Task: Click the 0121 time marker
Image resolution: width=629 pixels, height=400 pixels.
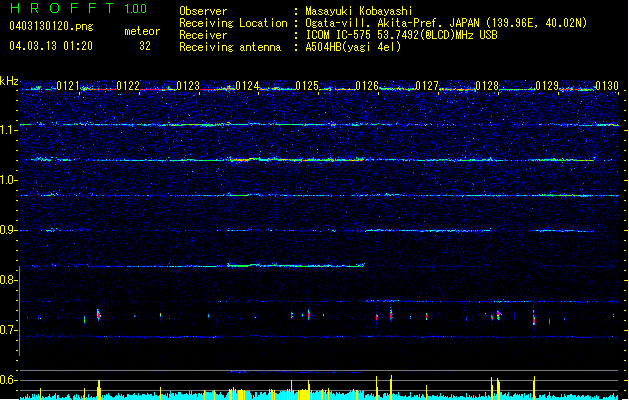Action: click(x=67, y=86)
